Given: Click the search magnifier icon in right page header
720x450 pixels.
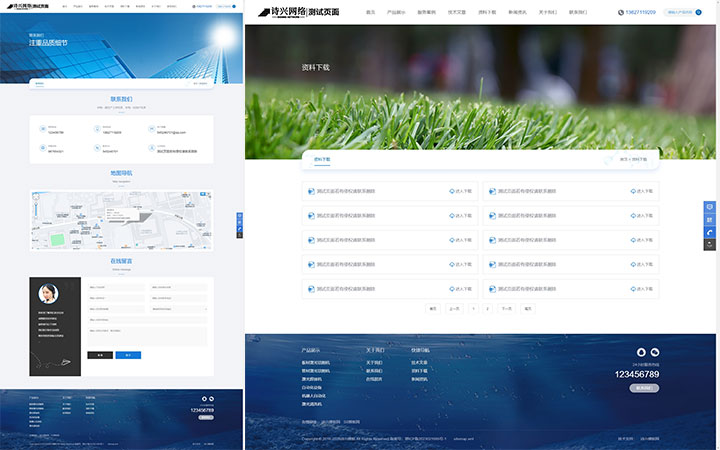Looking at the screenshot, I should point(698,12).
